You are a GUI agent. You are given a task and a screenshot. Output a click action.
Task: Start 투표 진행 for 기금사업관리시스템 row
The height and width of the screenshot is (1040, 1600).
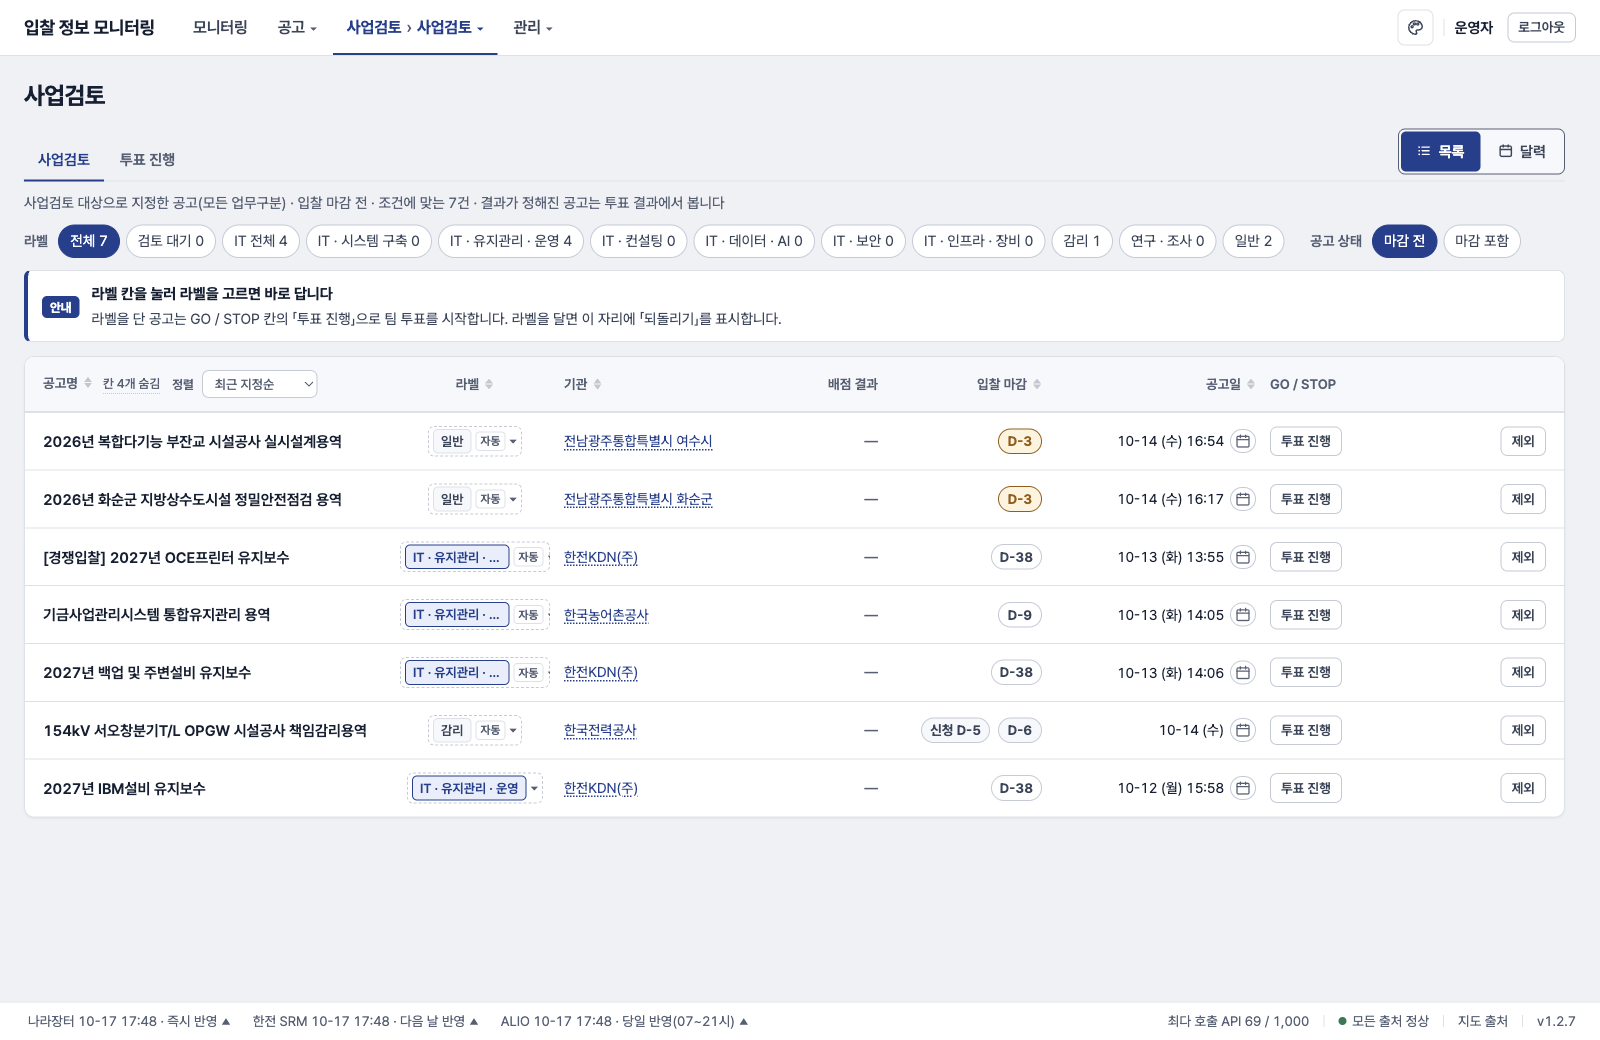(x=1305, y=615)
